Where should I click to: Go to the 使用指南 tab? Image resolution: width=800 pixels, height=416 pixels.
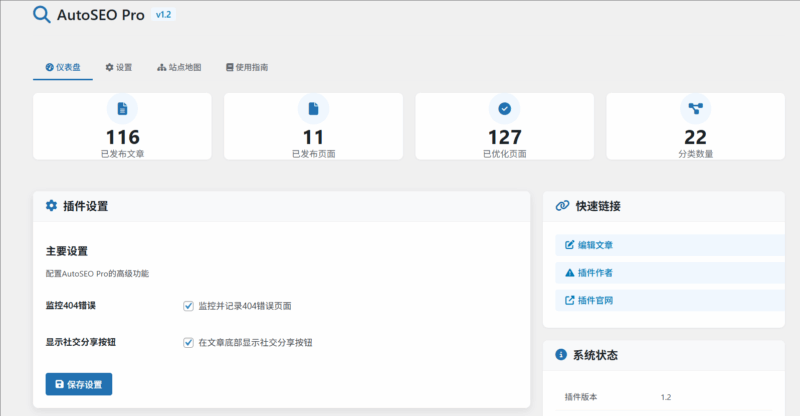246,67
